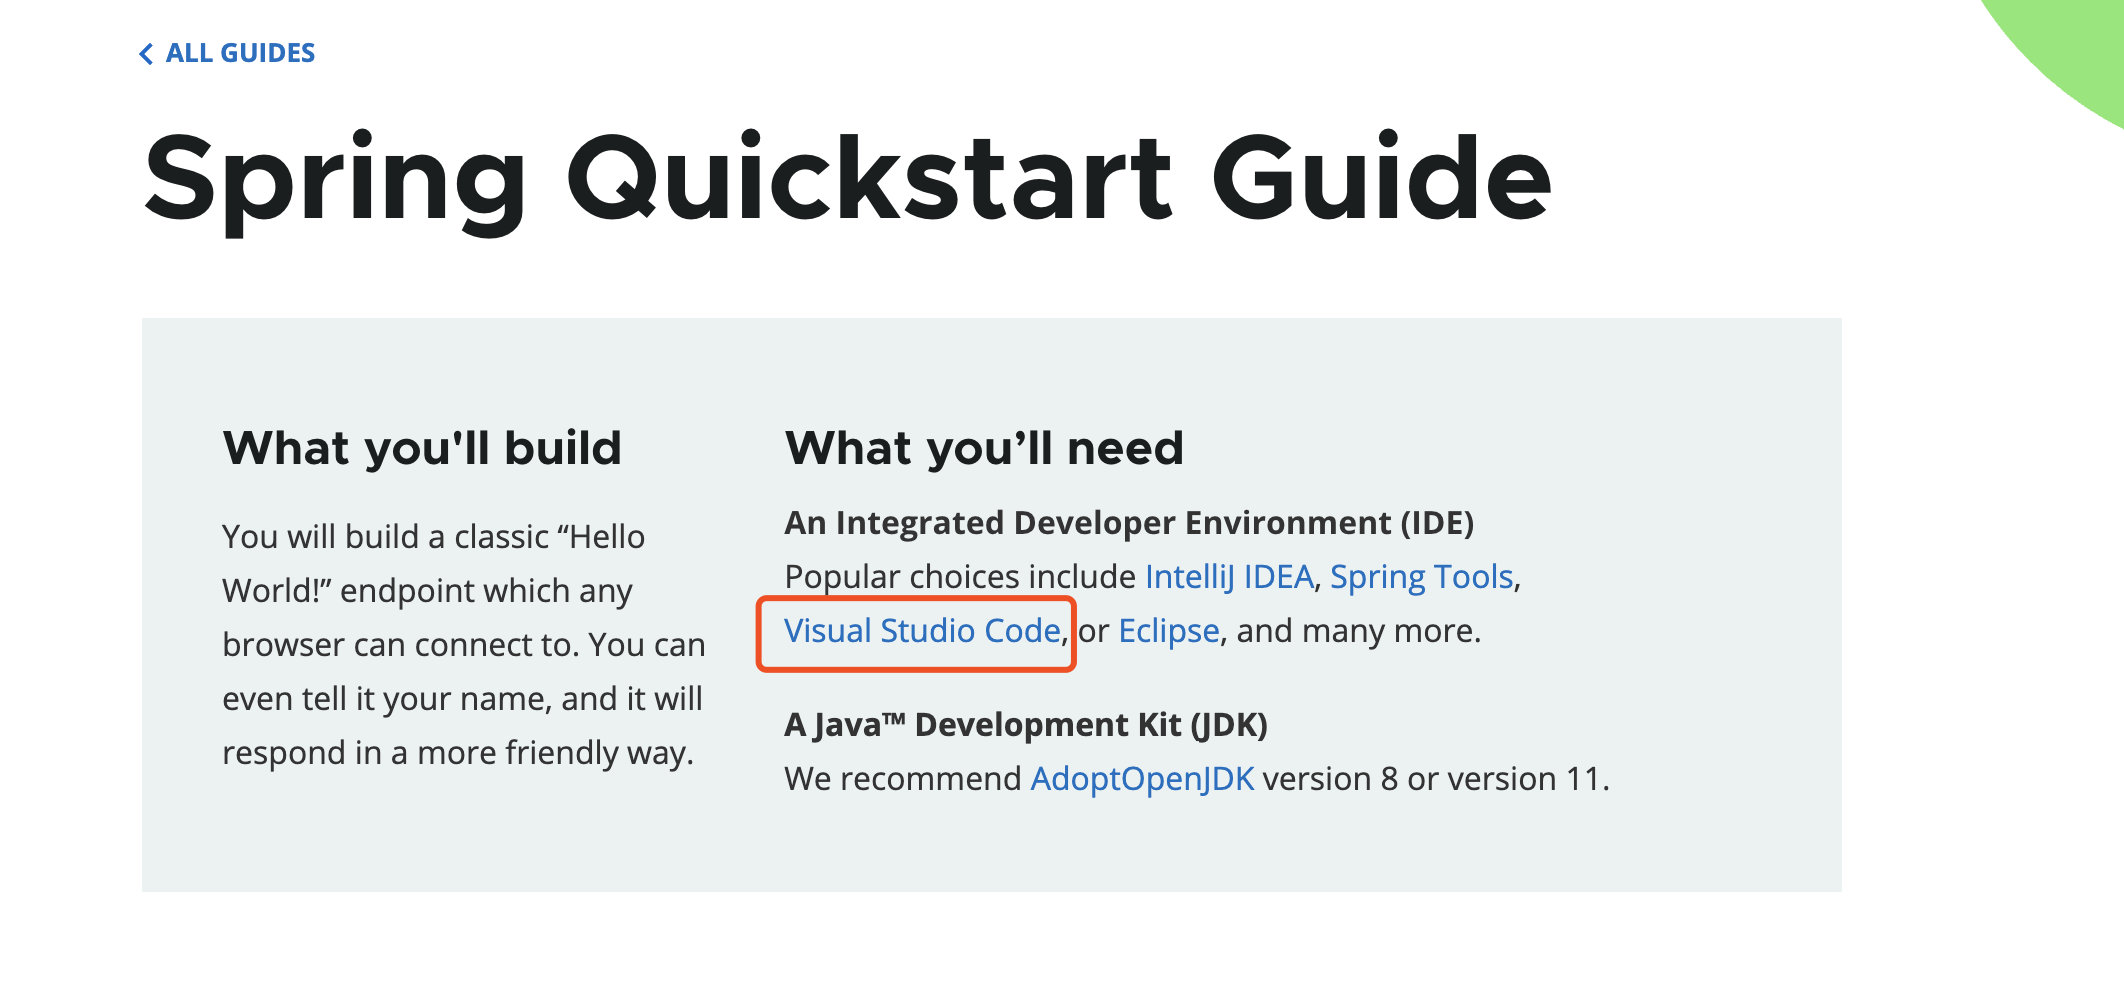Viewport: 2124px width, 1008px height.
Task: Open the AdoptOpenJDK link
Action: pos(1142,779)
